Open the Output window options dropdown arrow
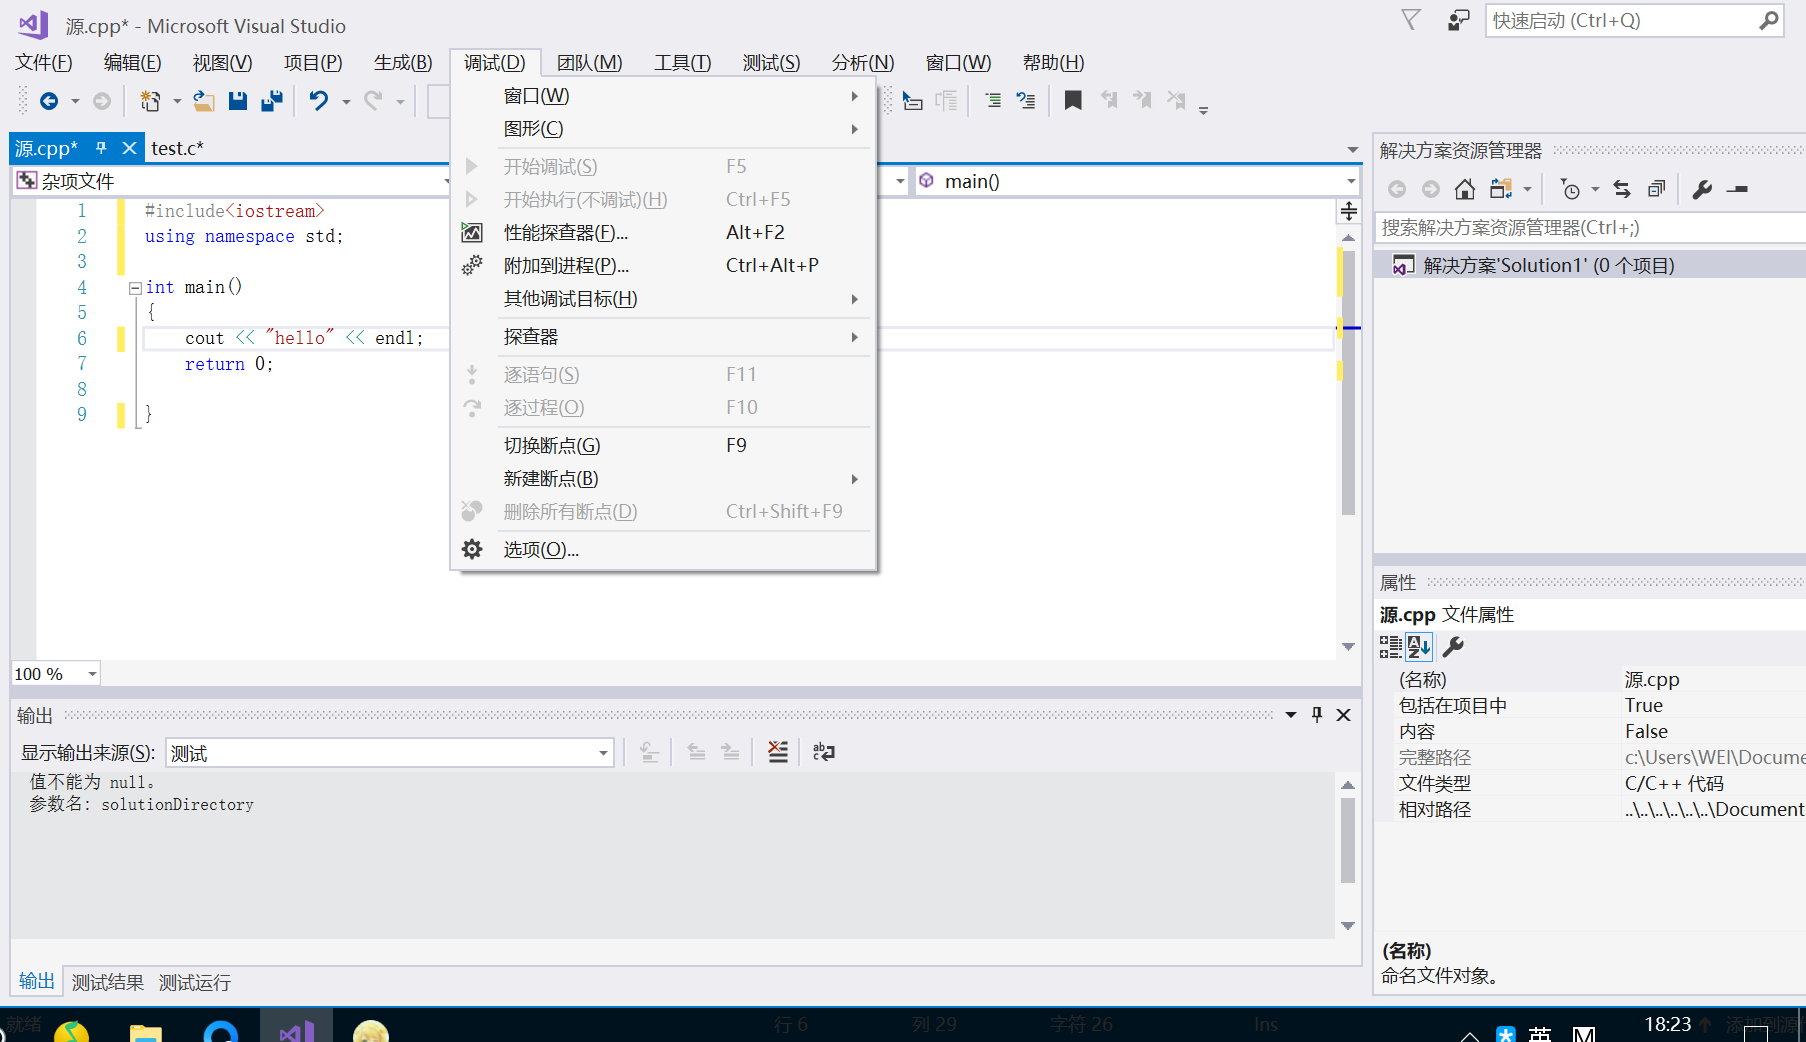The image size is (1806, 1042). pos(1291,714)
